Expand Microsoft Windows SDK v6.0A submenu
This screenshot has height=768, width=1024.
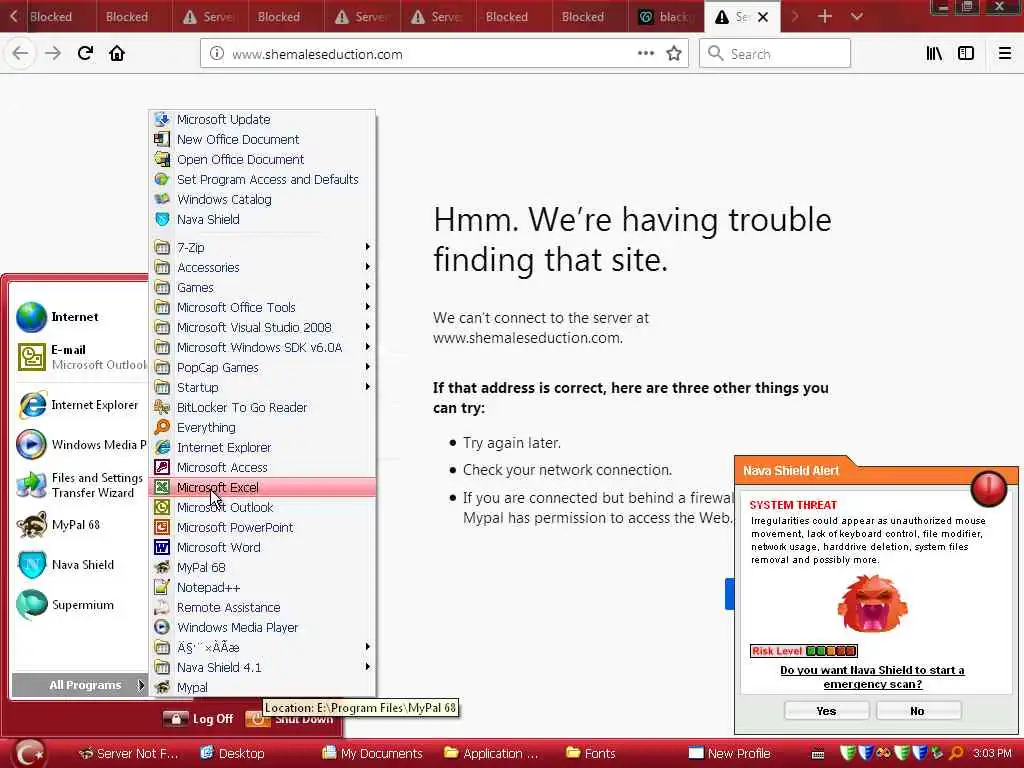tap(263, 347)
